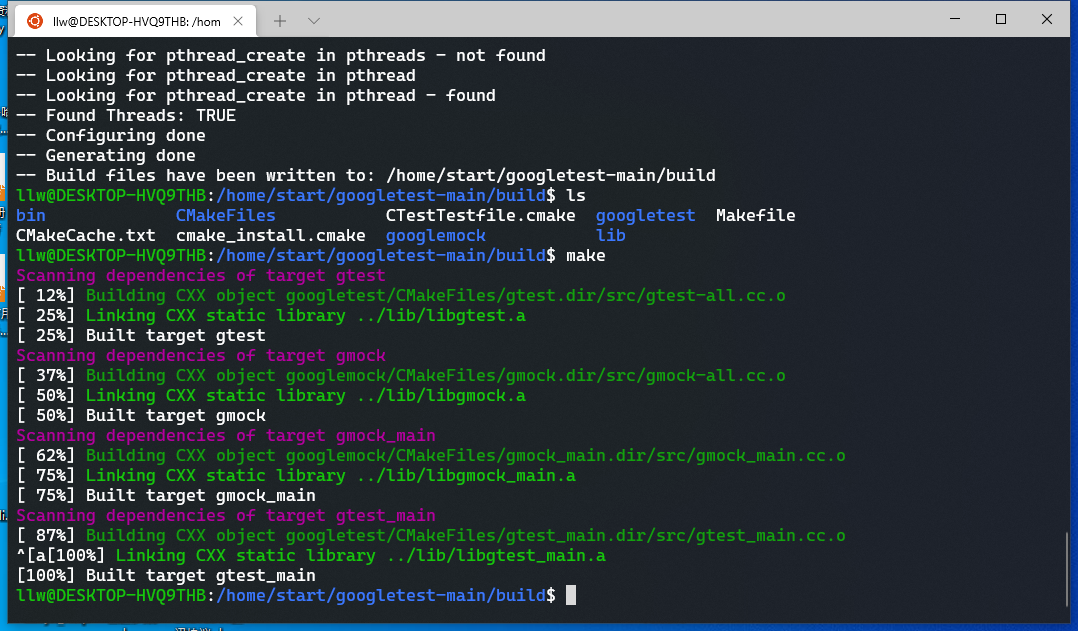Select the llw@DESKTOP-HVQ9THB terminal tab

tap(135, 21)
